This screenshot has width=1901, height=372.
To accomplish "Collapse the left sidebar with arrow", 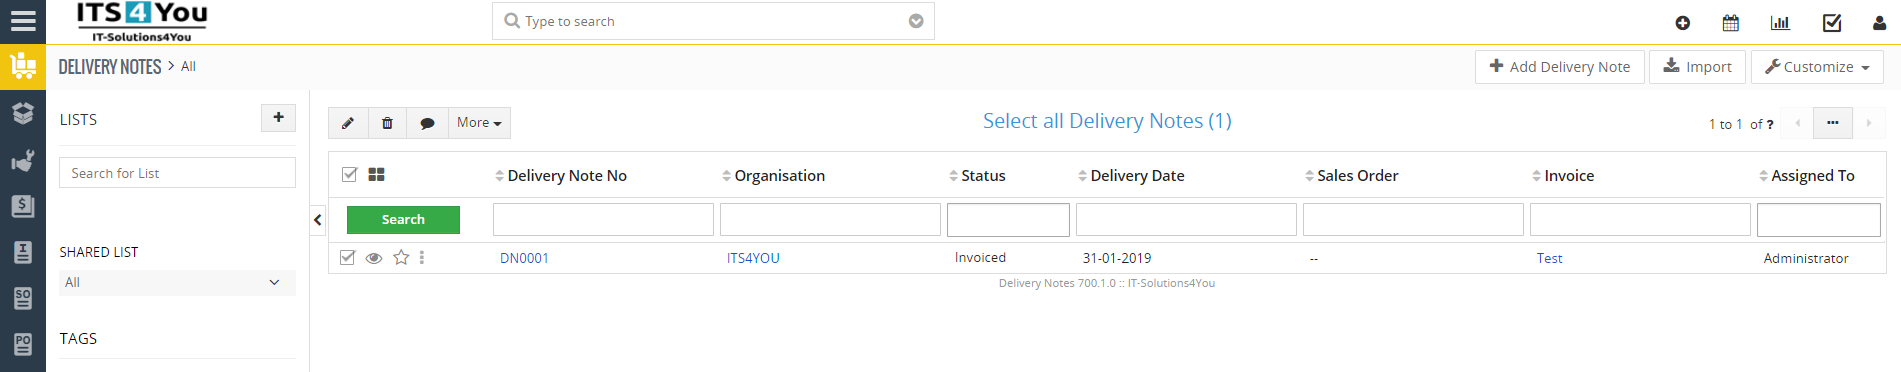I will click(318, 220).
